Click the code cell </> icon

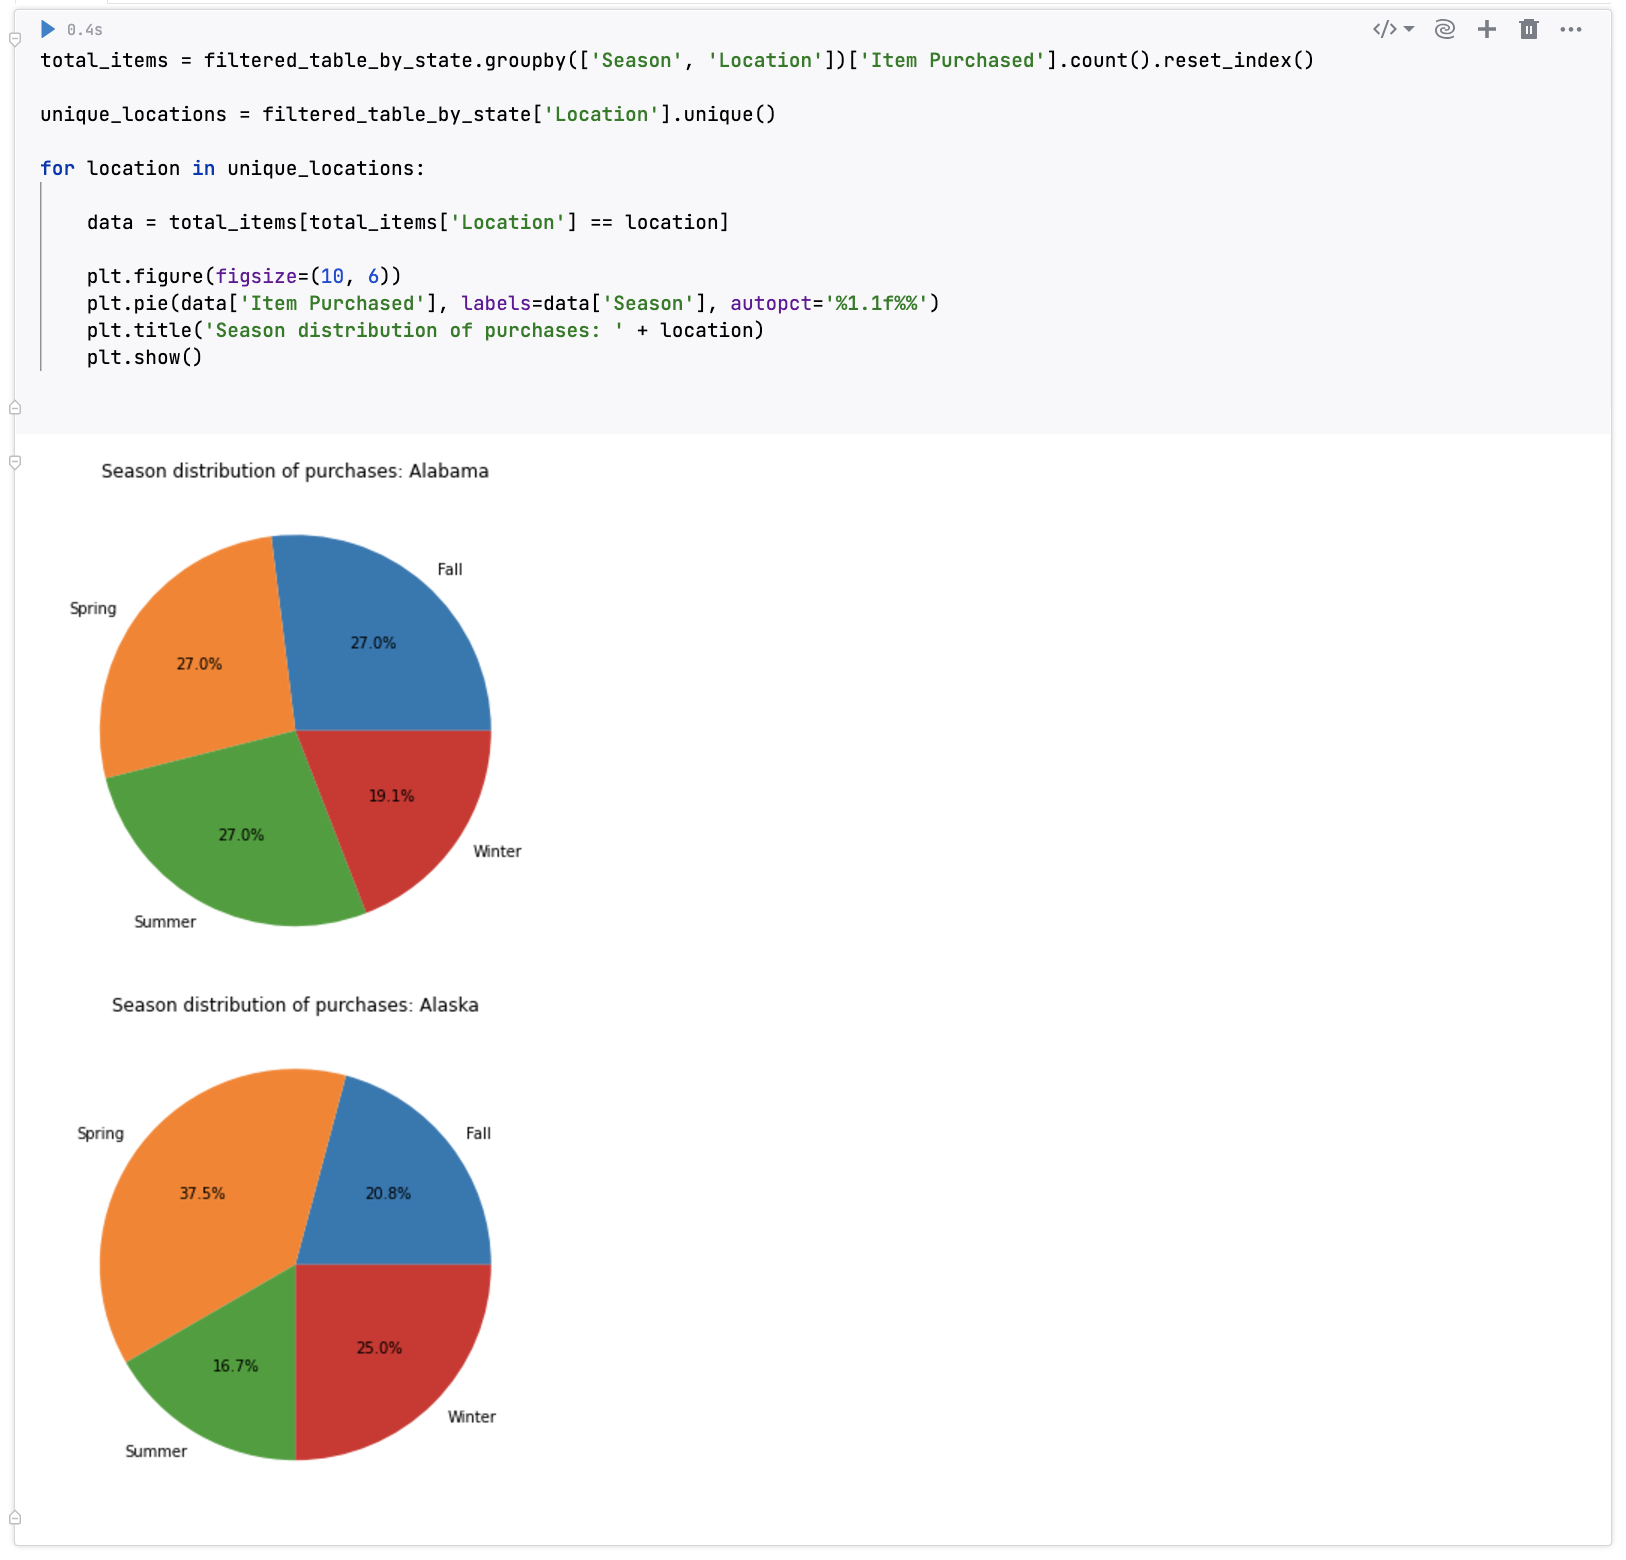pos(1385,29)
